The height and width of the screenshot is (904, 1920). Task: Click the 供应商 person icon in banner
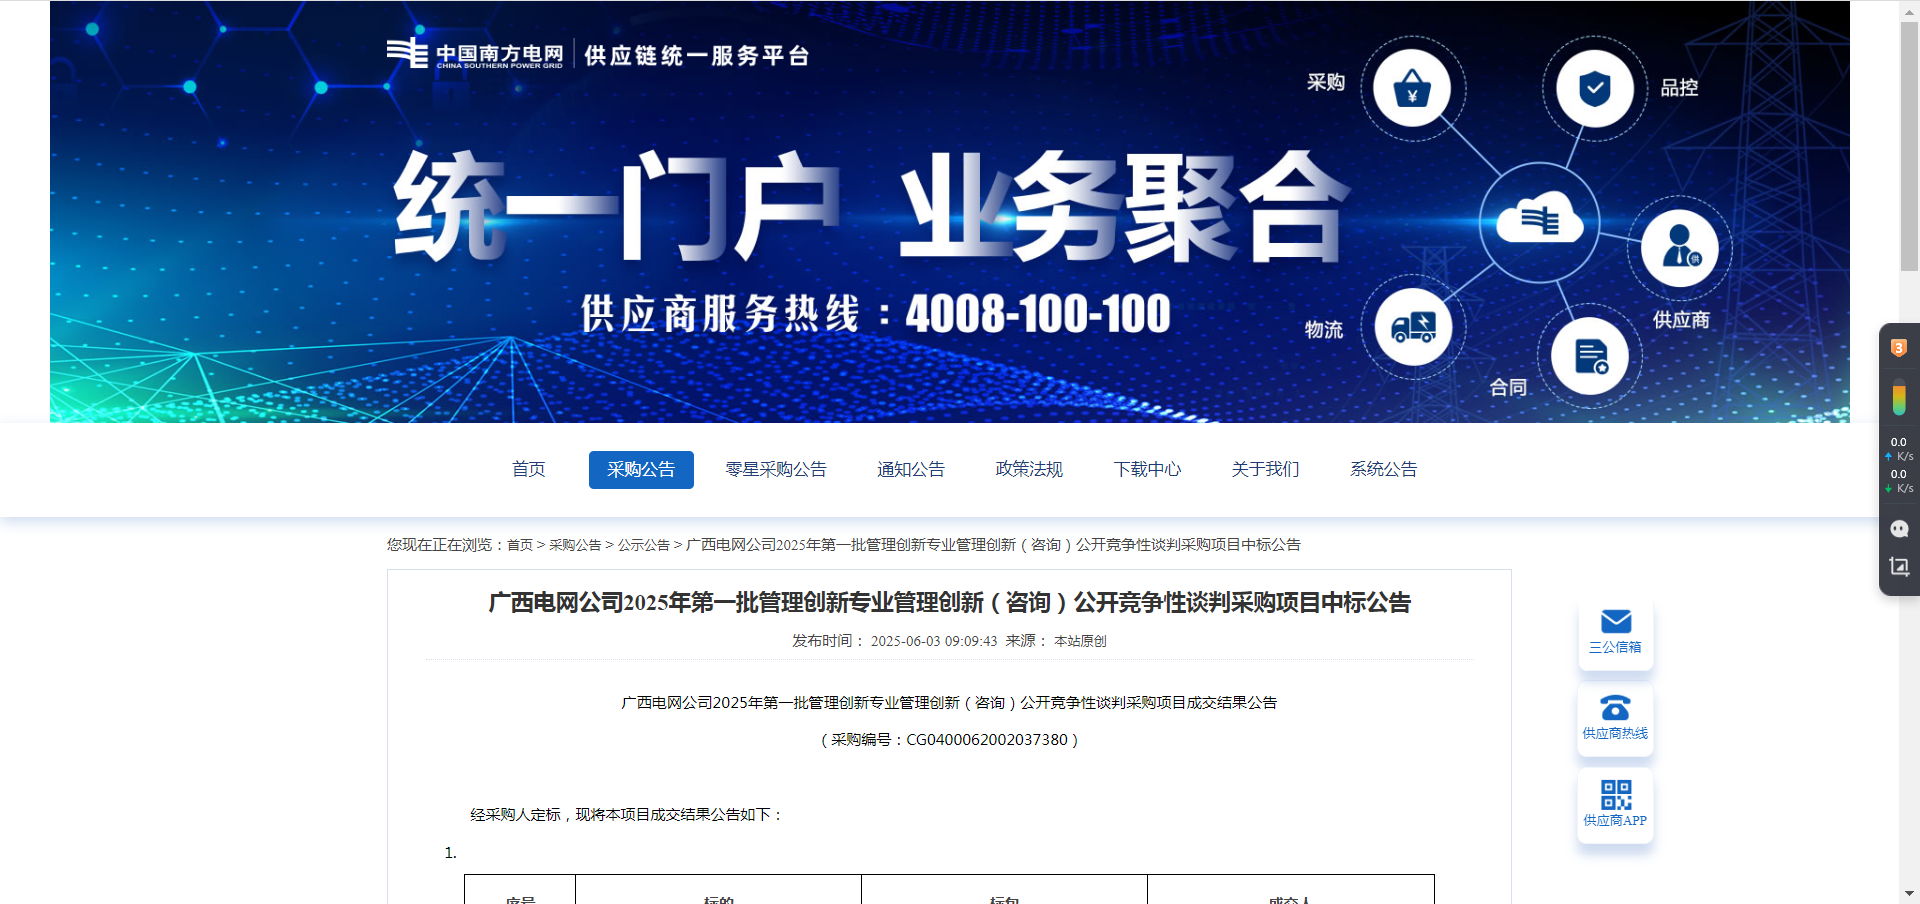pos(1680,247)
